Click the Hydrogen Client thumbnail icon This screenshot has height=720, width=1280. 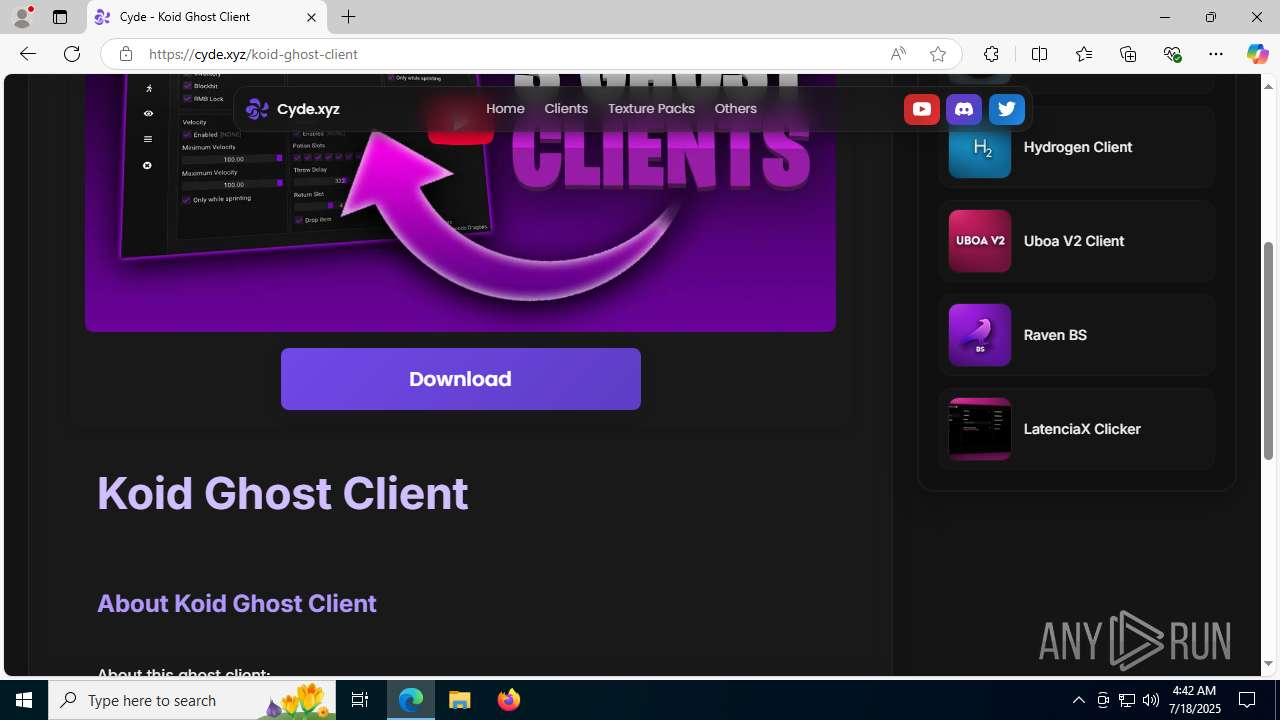(x=979, y=147)
